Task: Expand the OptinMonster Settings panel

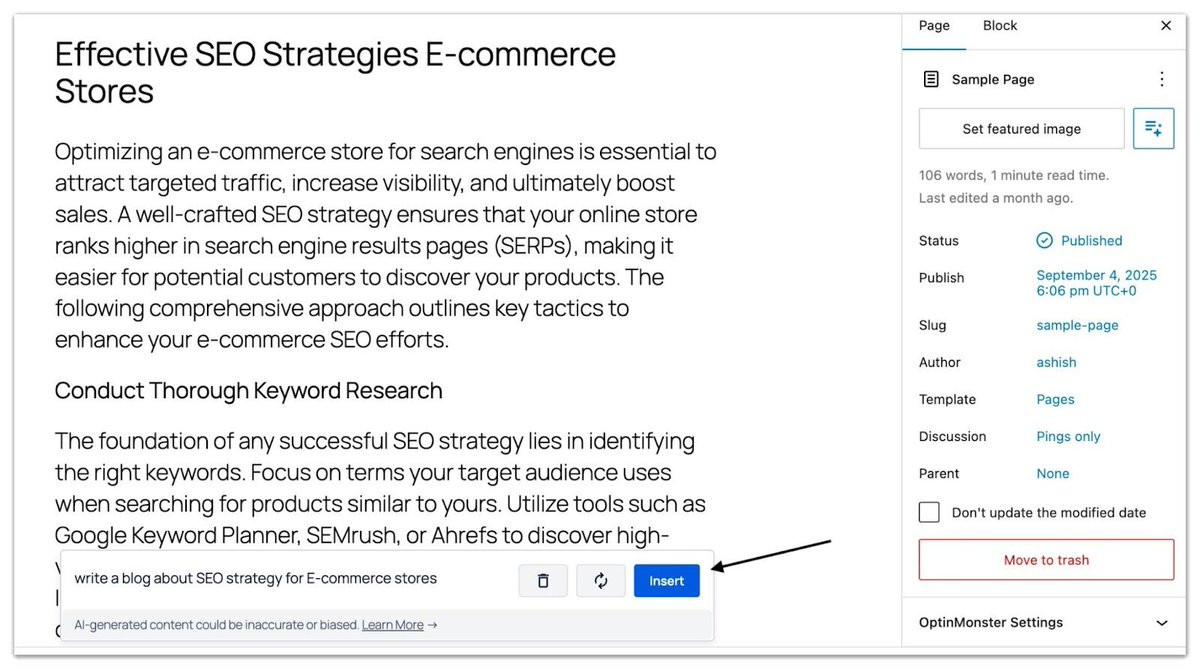Action: point(1046,622)
